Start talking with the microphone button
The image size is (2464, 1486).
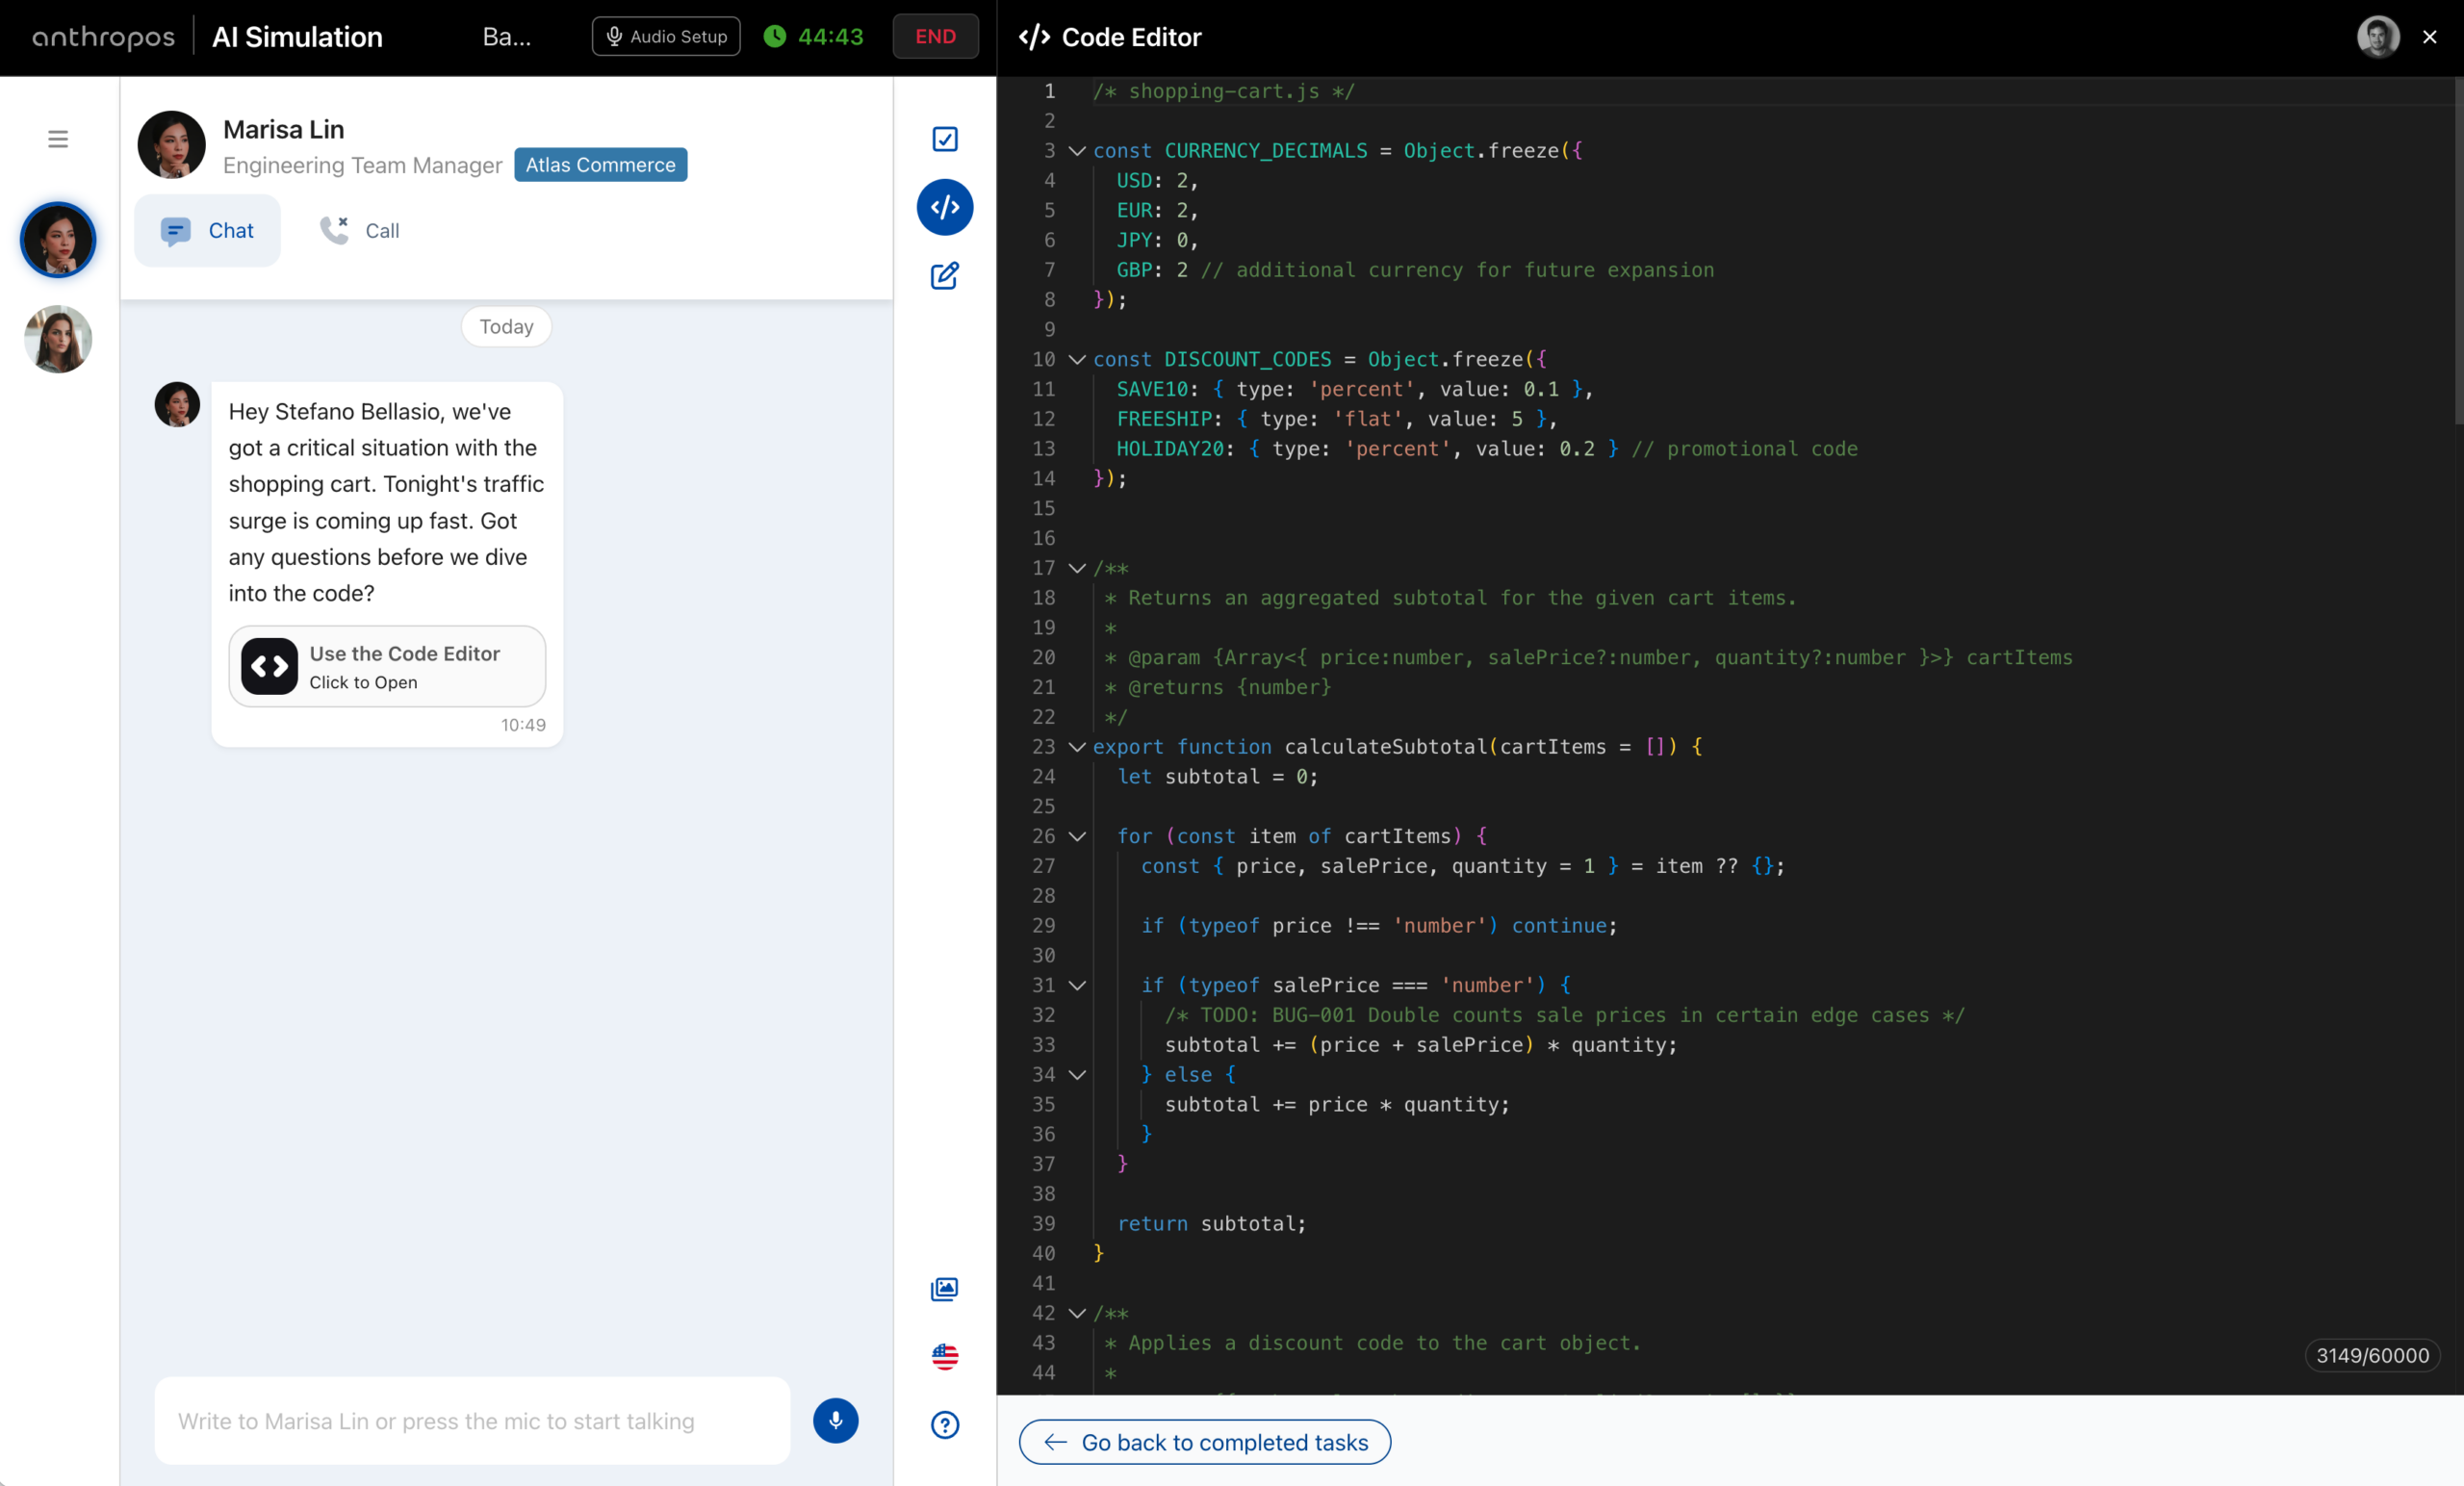(x=835, y=1421)
